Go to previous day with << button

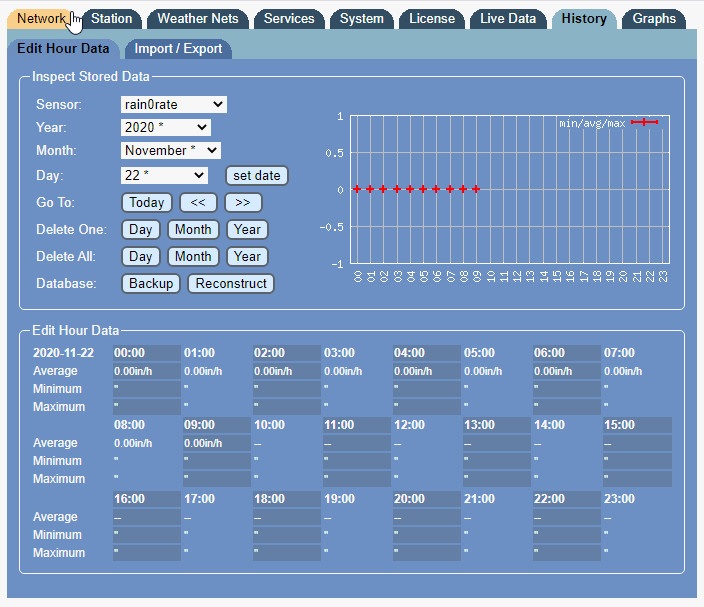(198, 202)
